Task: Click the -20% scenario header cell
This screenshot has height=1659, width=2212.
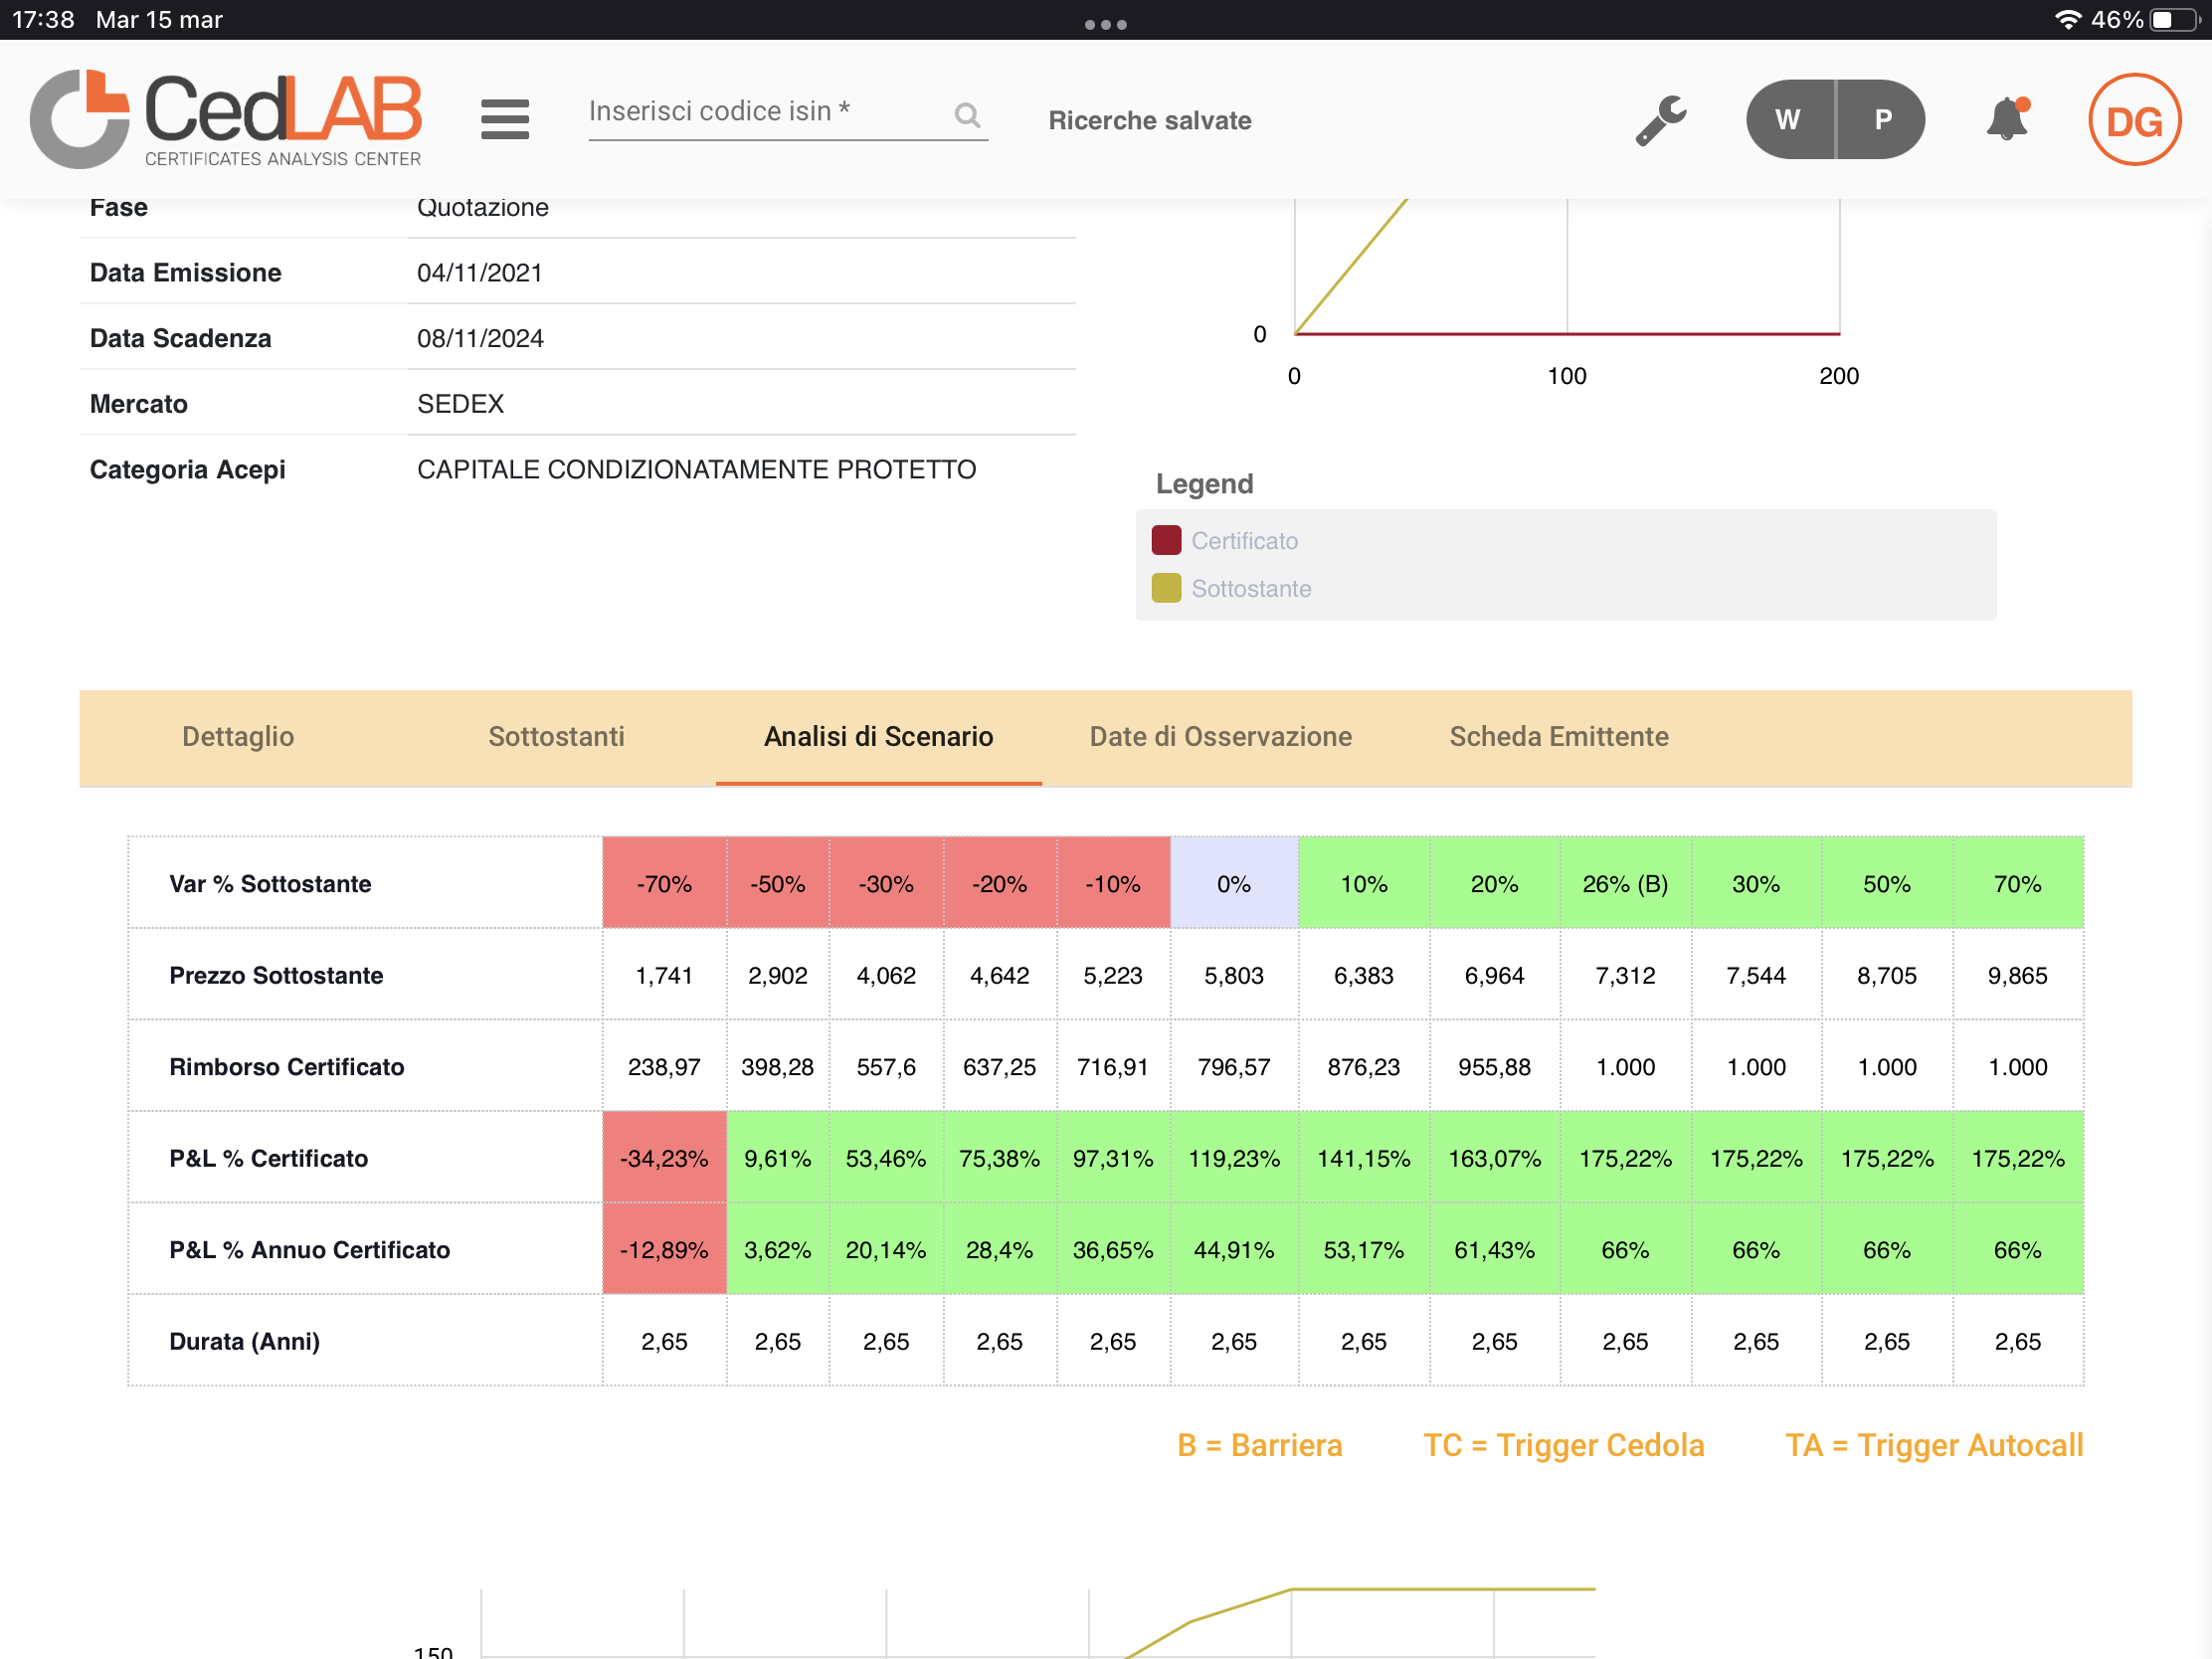Action: click(x=999, y=884)
